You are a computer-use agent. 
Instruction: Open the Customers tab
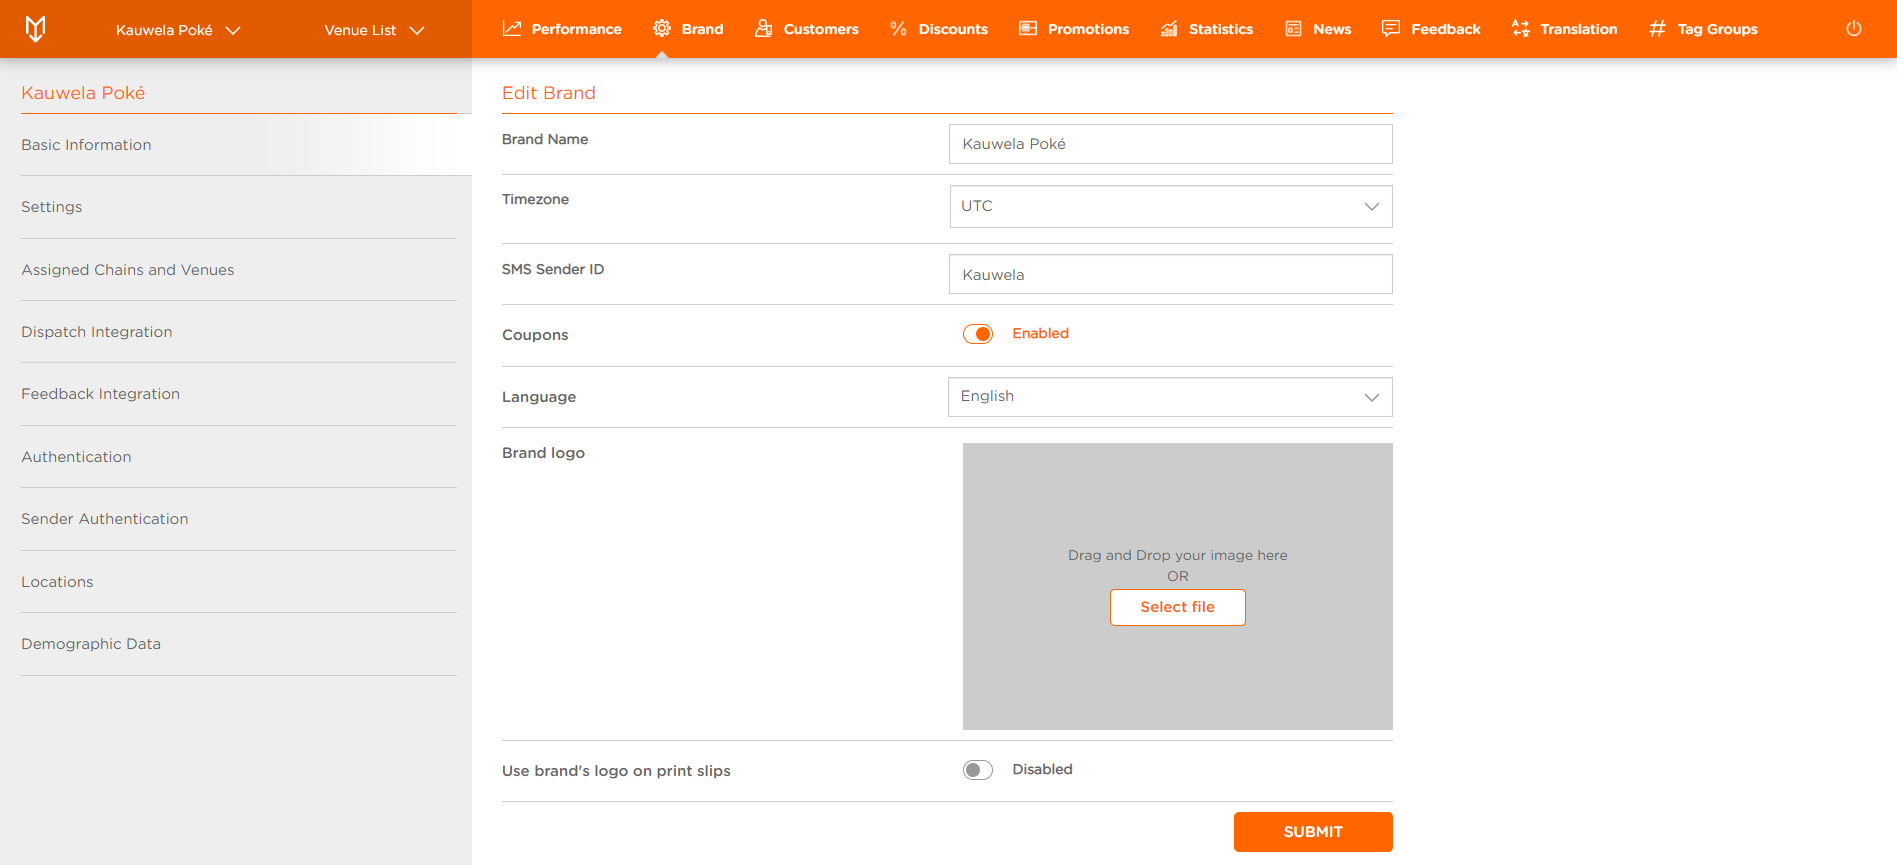pos(807,29)
